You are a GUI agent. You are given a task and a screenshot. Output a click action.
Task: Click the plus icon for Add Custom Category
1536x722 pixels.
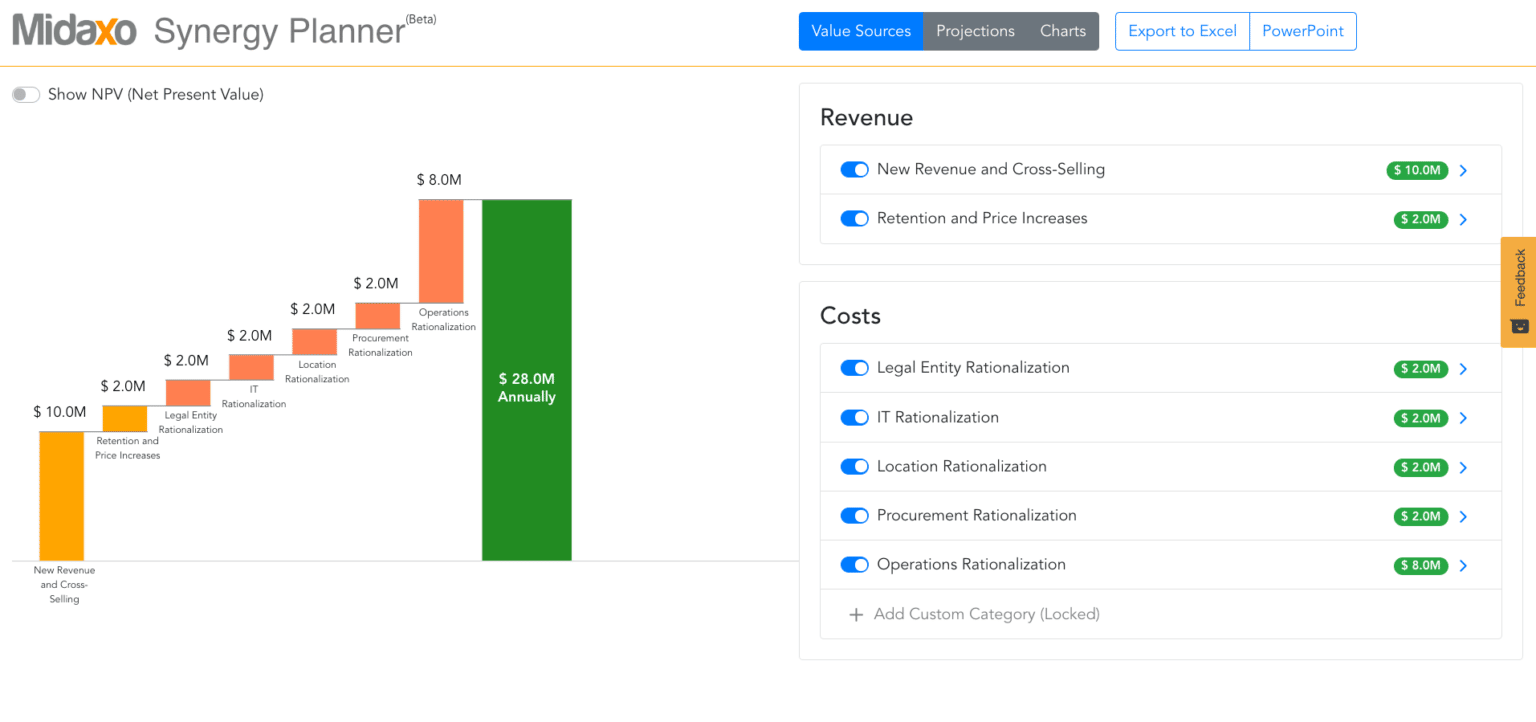(855, 615)
